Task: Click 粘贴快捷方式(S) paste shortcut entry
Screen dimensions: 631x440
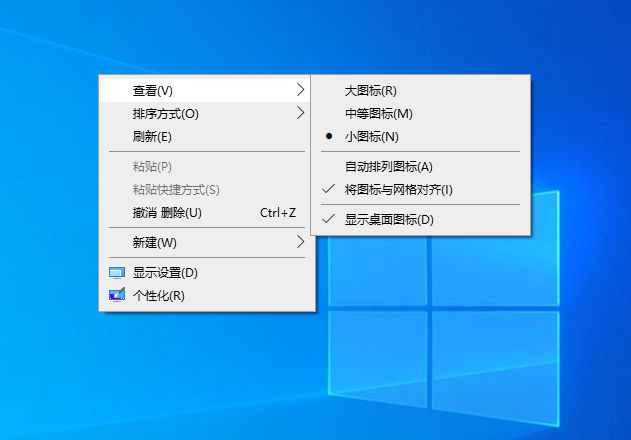Action: point(176,189)
